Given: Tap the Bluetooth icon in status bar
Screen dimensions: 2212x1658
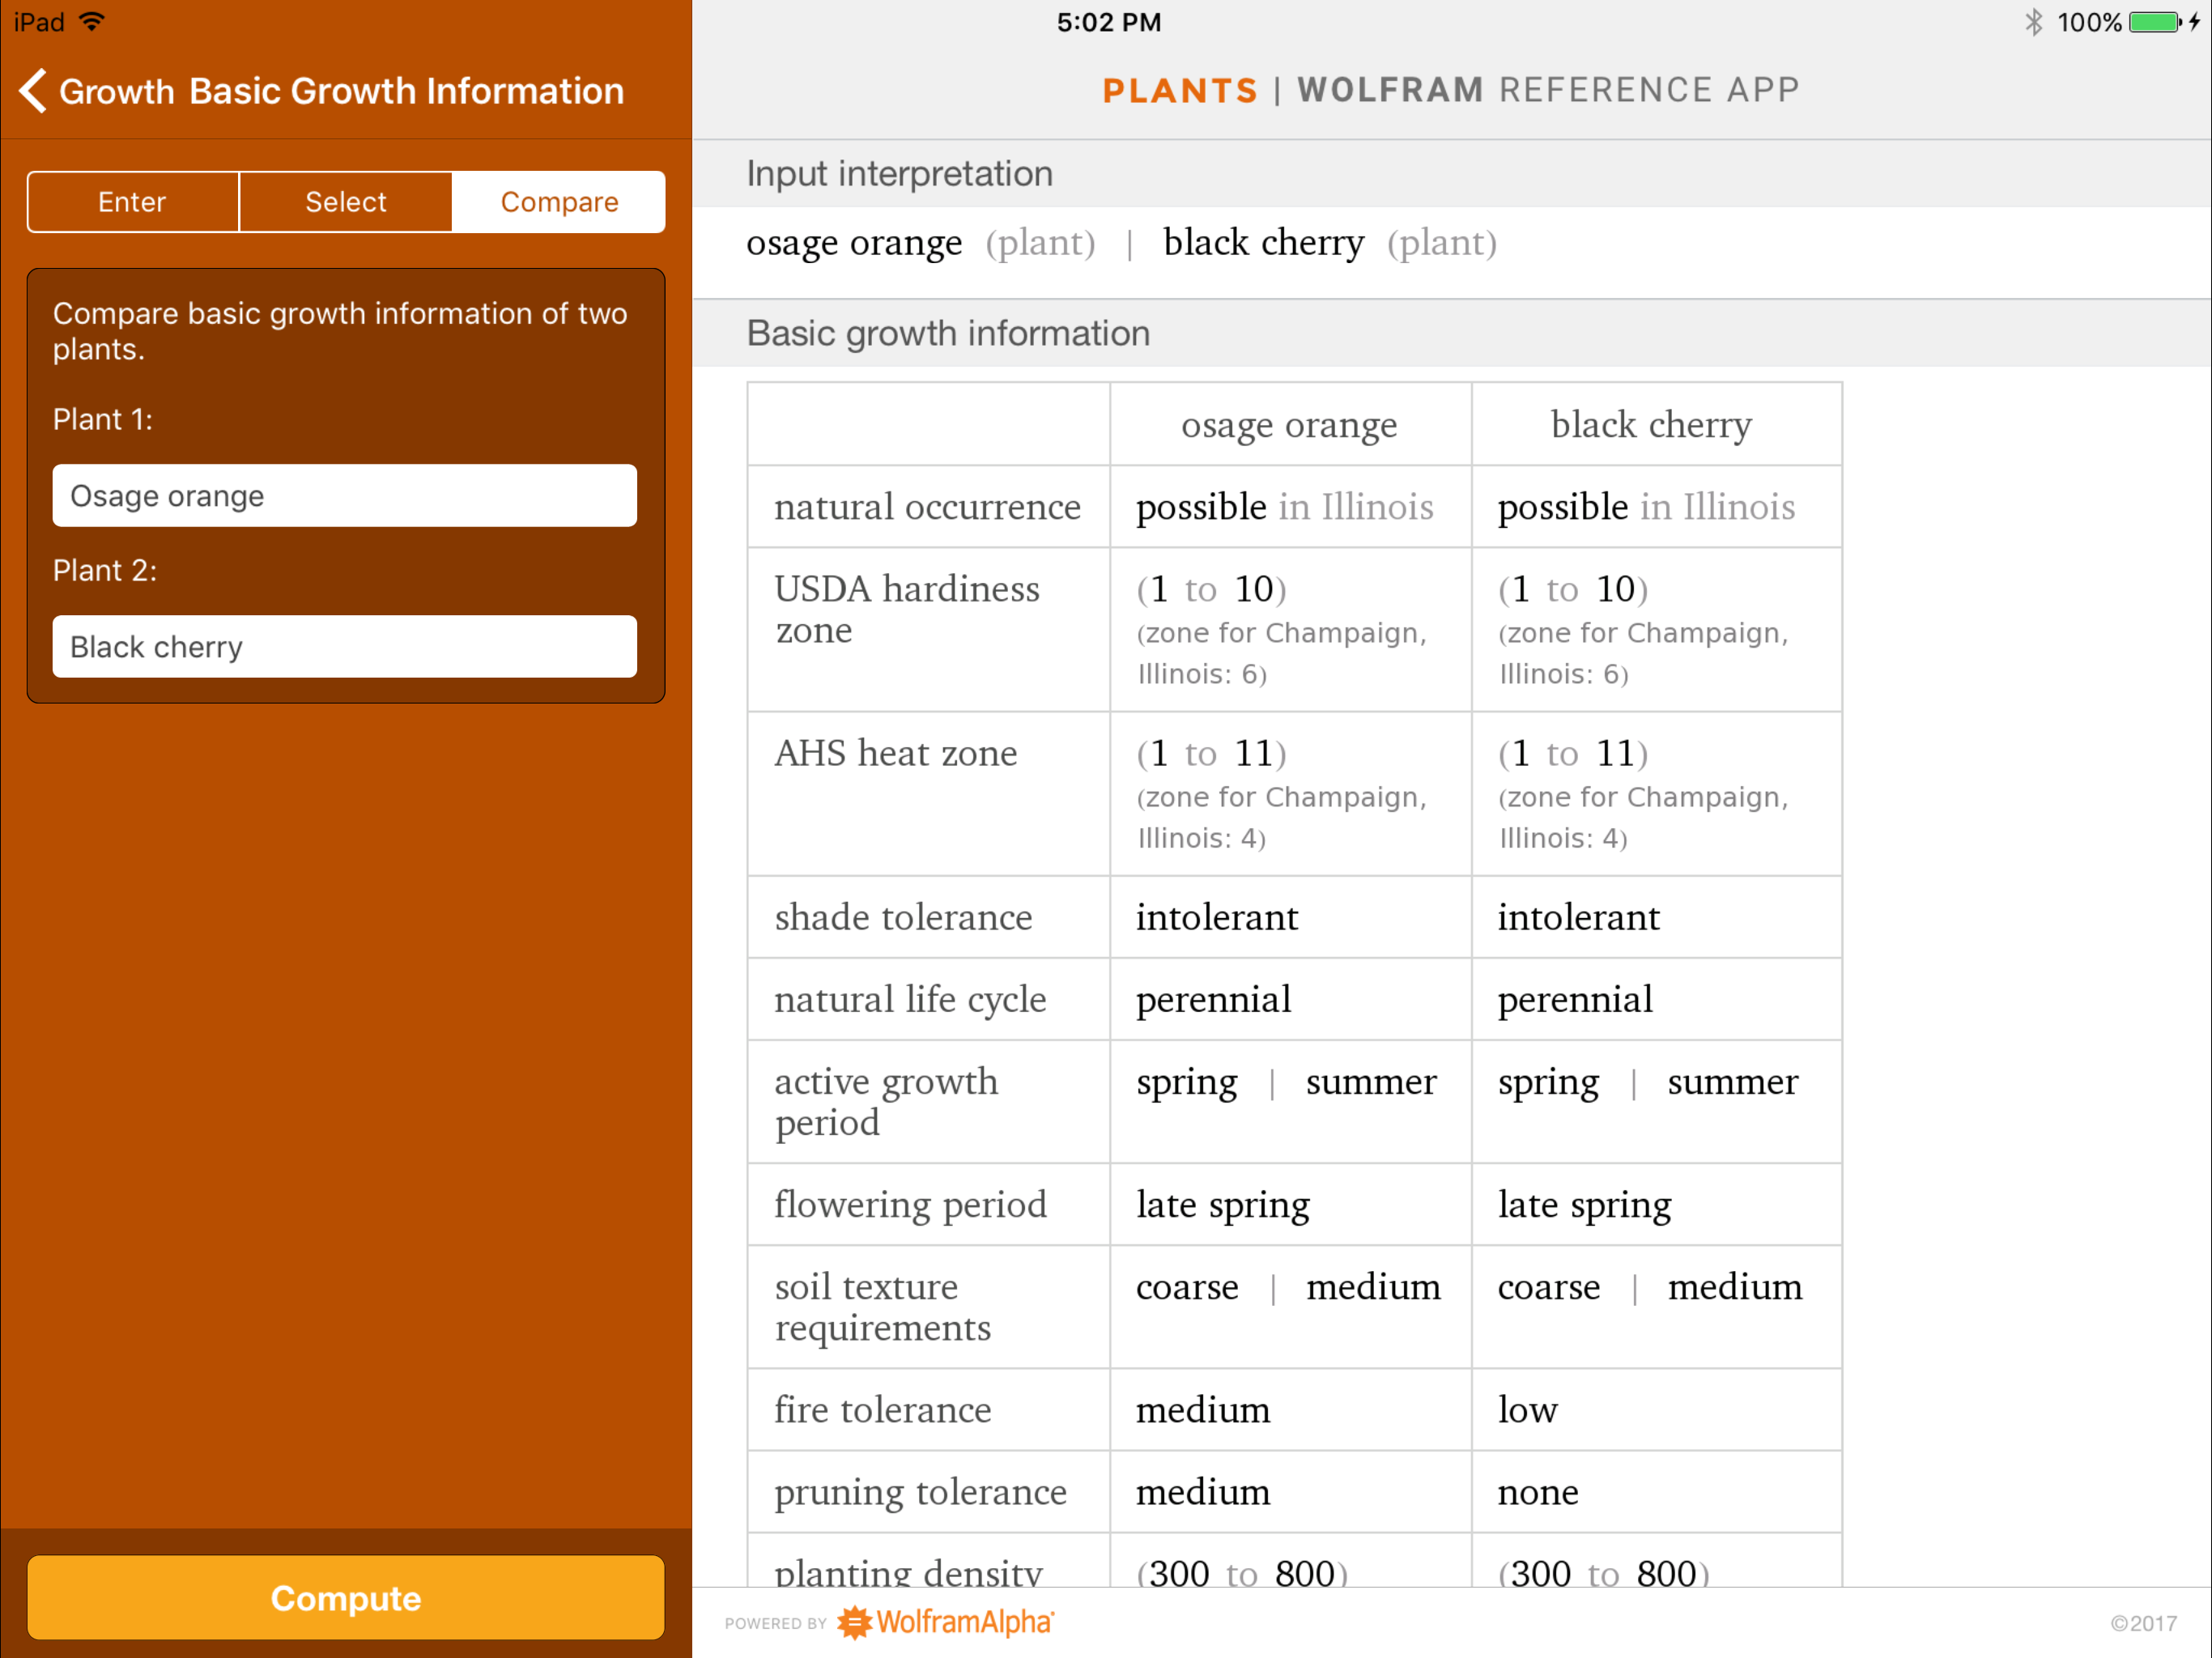Looking at the screenshot, I should click(x=2032, y=22).
